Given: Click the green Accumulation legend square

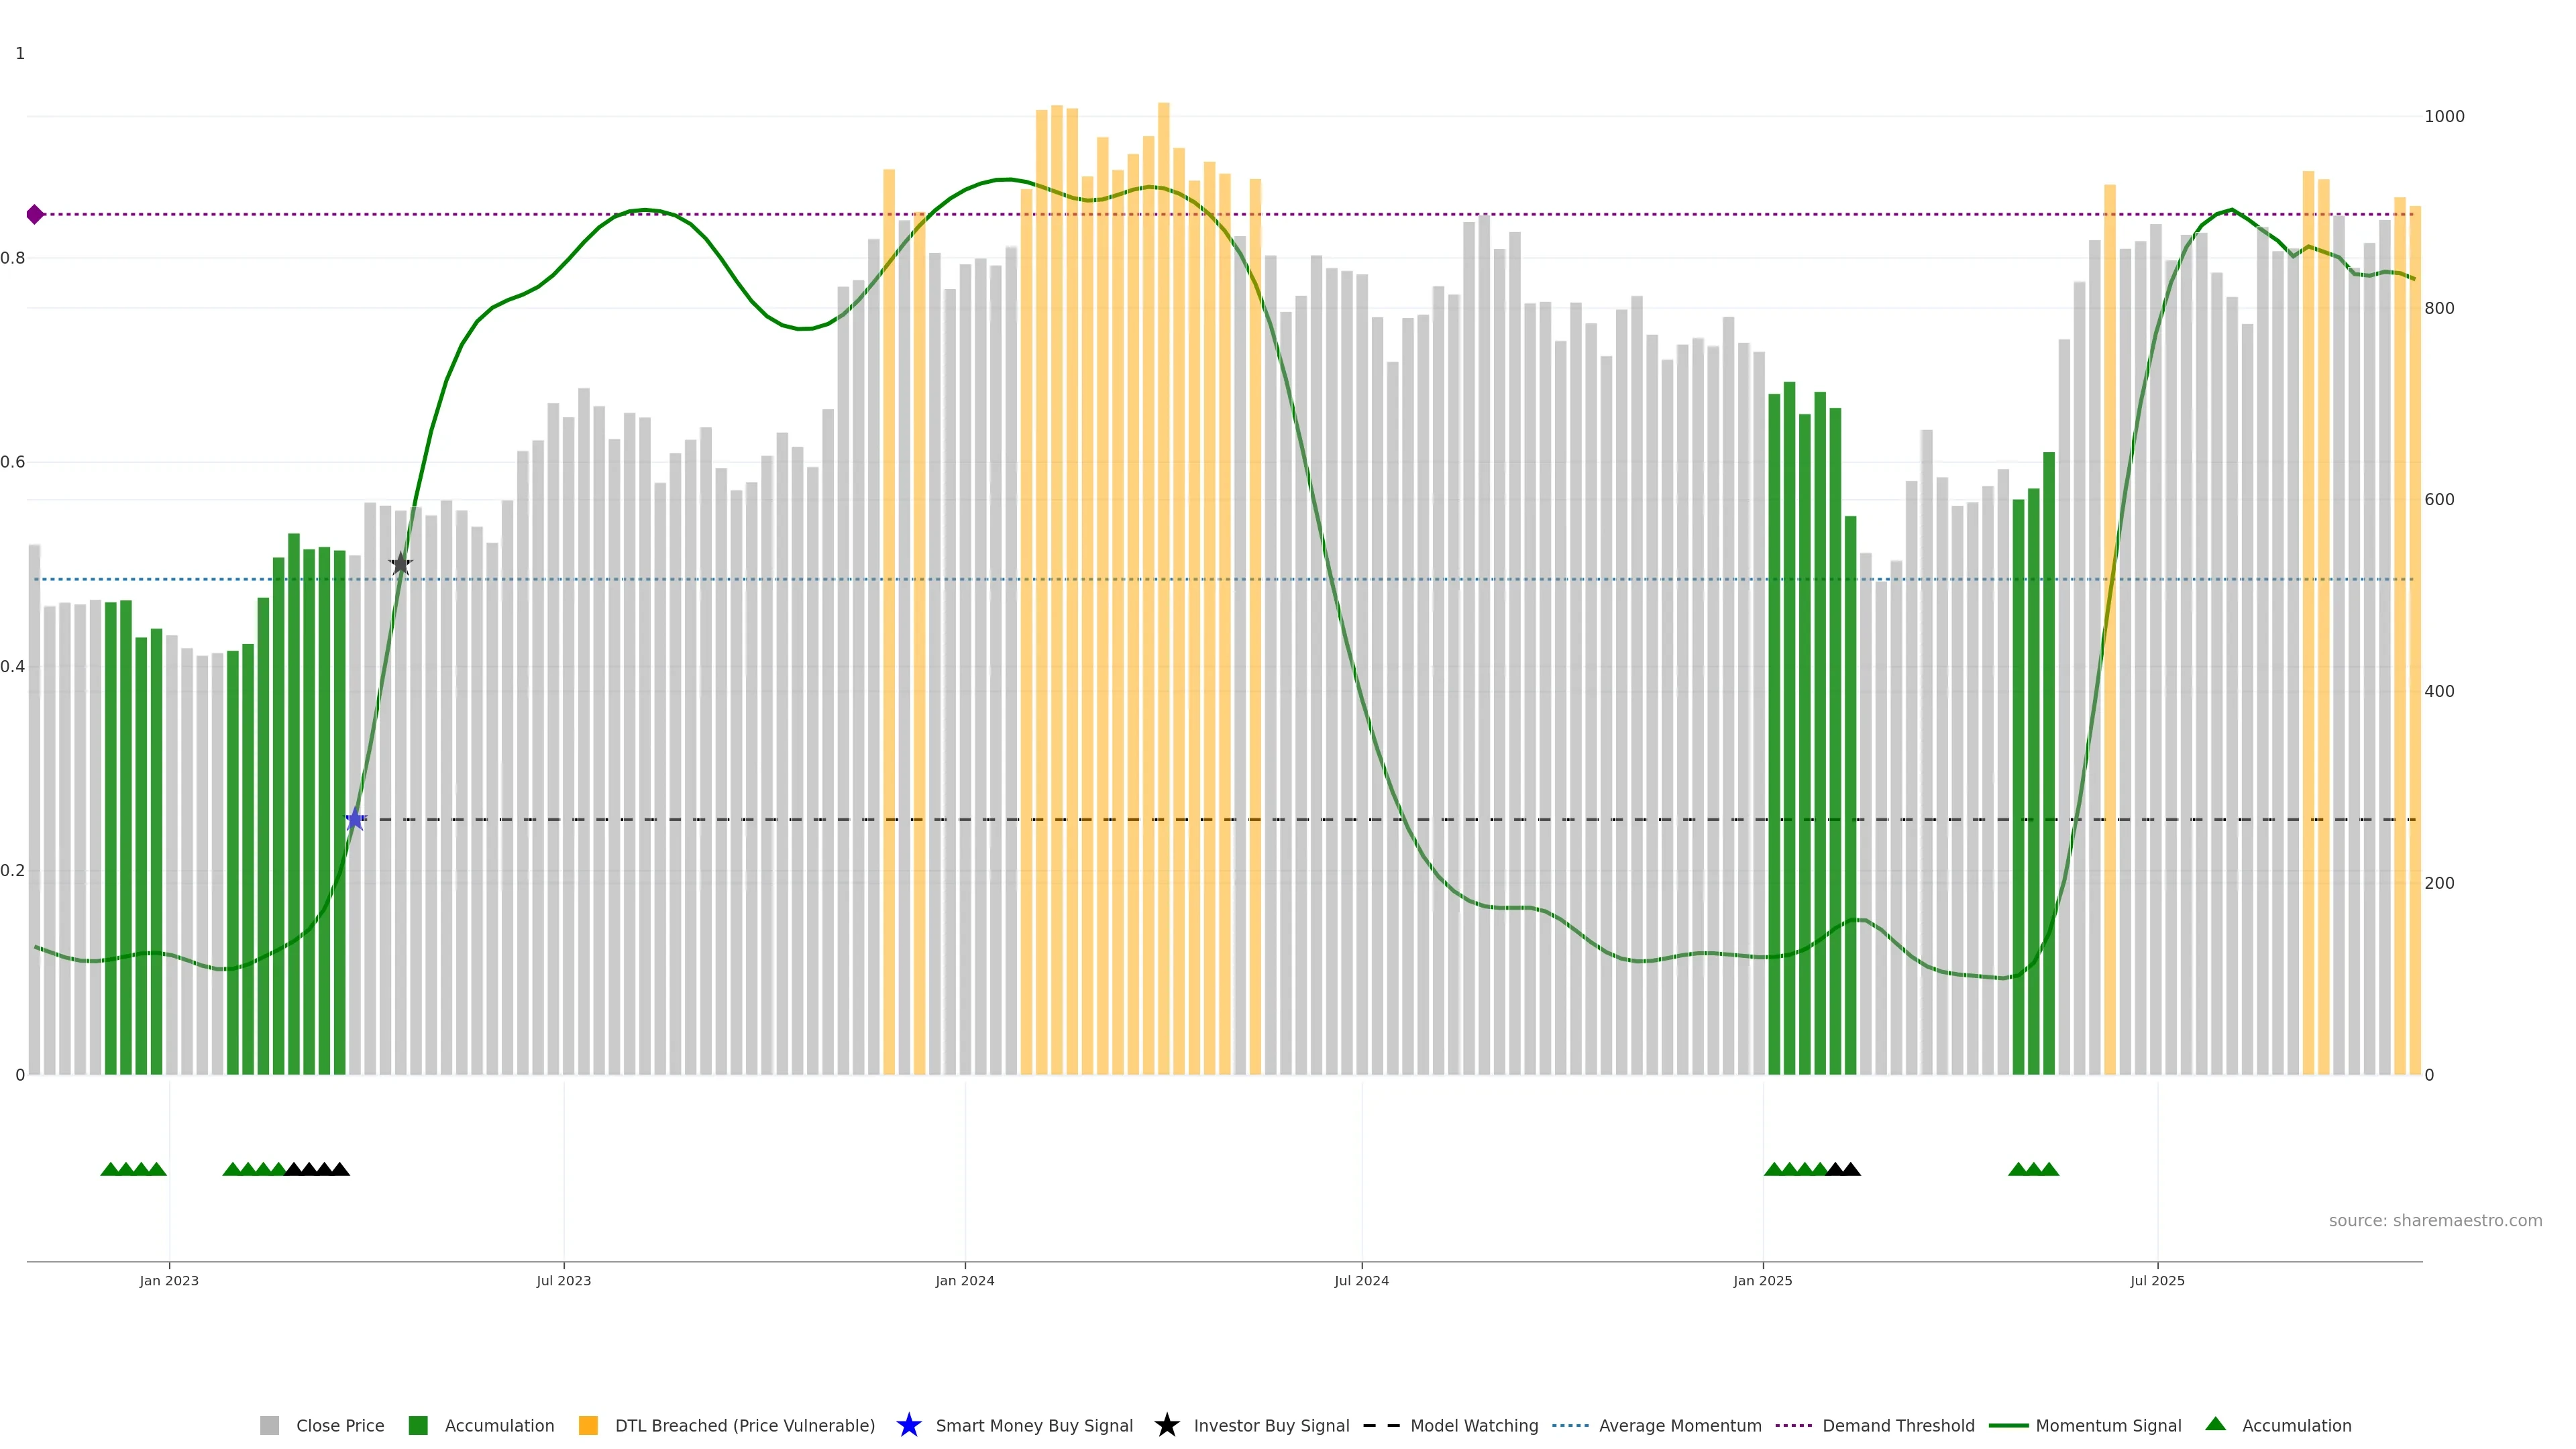Looking at the screenshot, I should coord(418,1425).
